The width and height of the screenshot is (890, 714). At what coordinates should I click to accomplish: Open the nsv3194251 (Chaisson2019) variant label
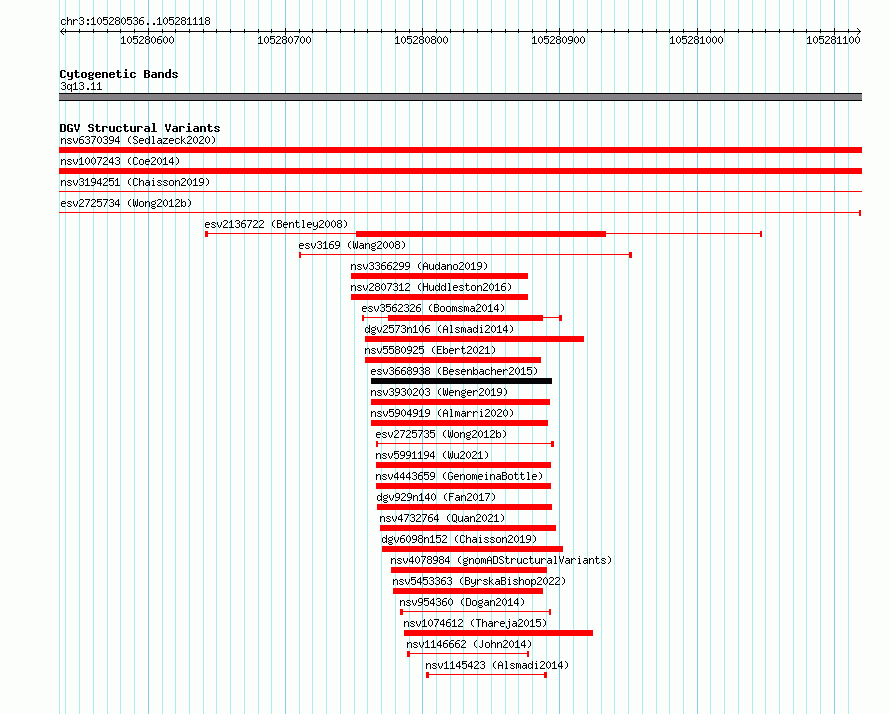click(135, 182)
